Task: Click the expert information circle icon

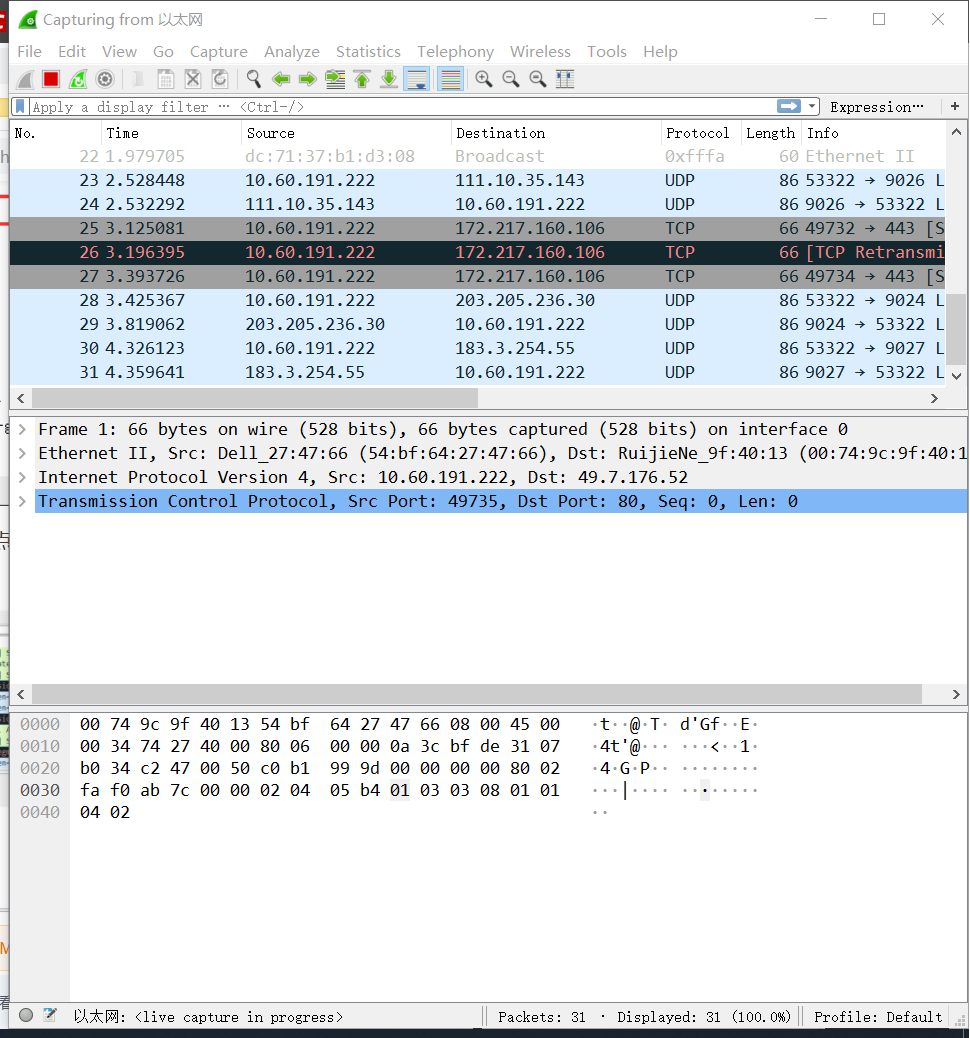Action: (26, 1015)
